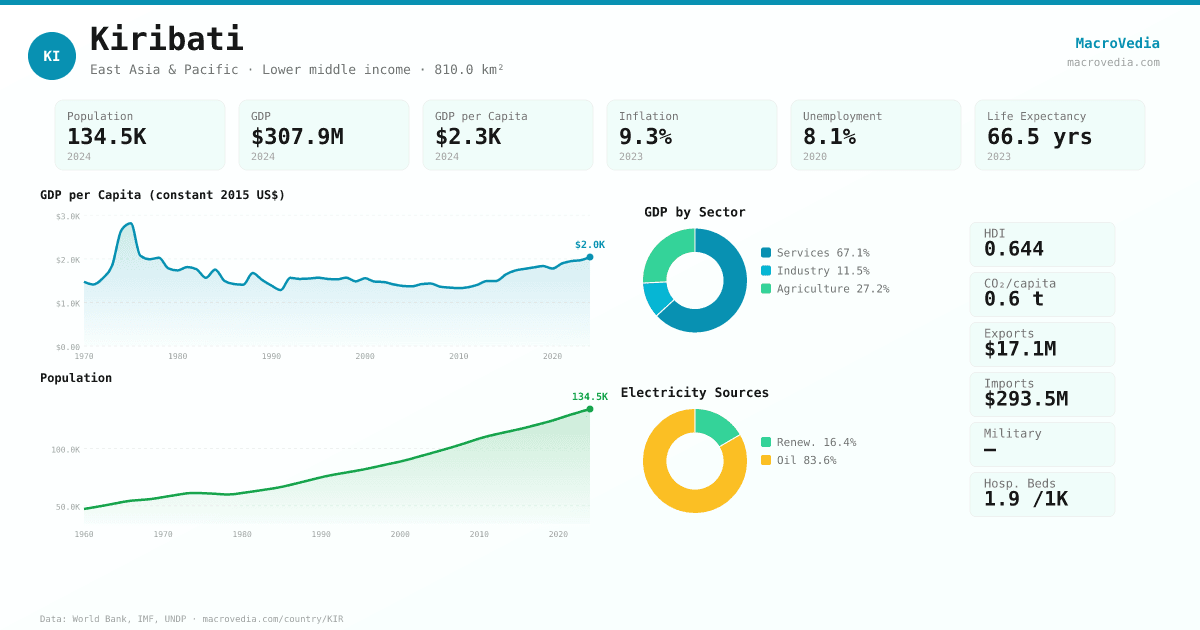
Task: Click the 134.5K endpoint on Population chart
Action: (590, 409)
